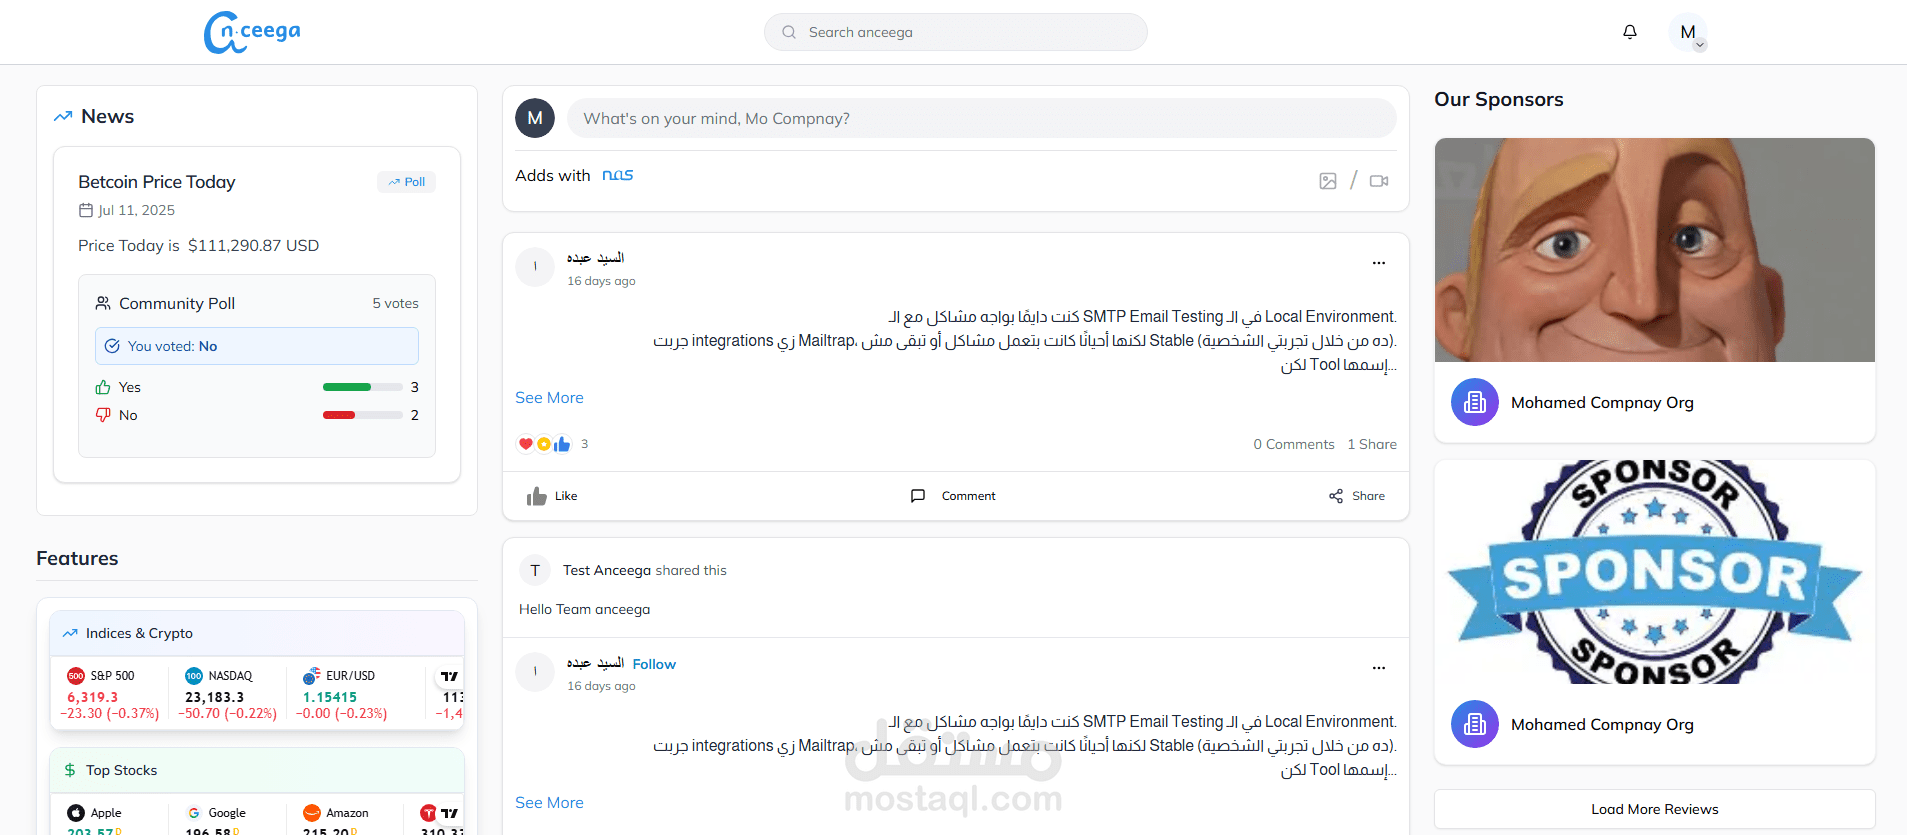Click the Yes vote progress bar
The width and height of the screenshot is (1907, 835).
(362, 387)
